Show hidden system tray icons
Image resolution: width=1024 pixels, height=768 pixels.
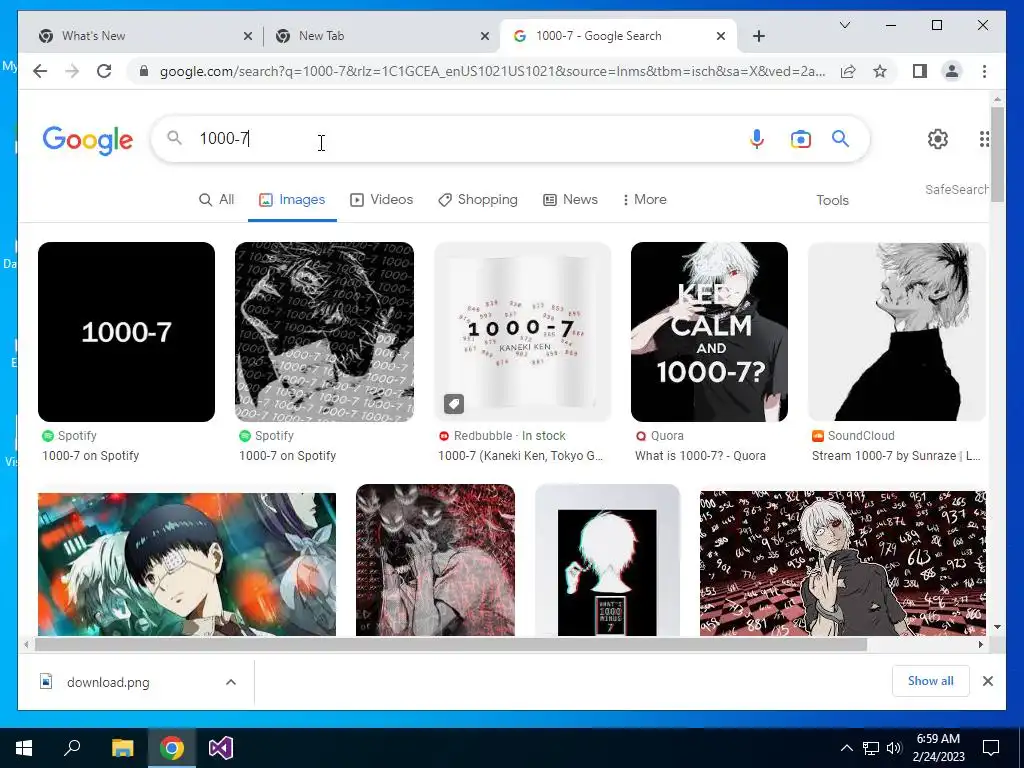coord(846,748)
